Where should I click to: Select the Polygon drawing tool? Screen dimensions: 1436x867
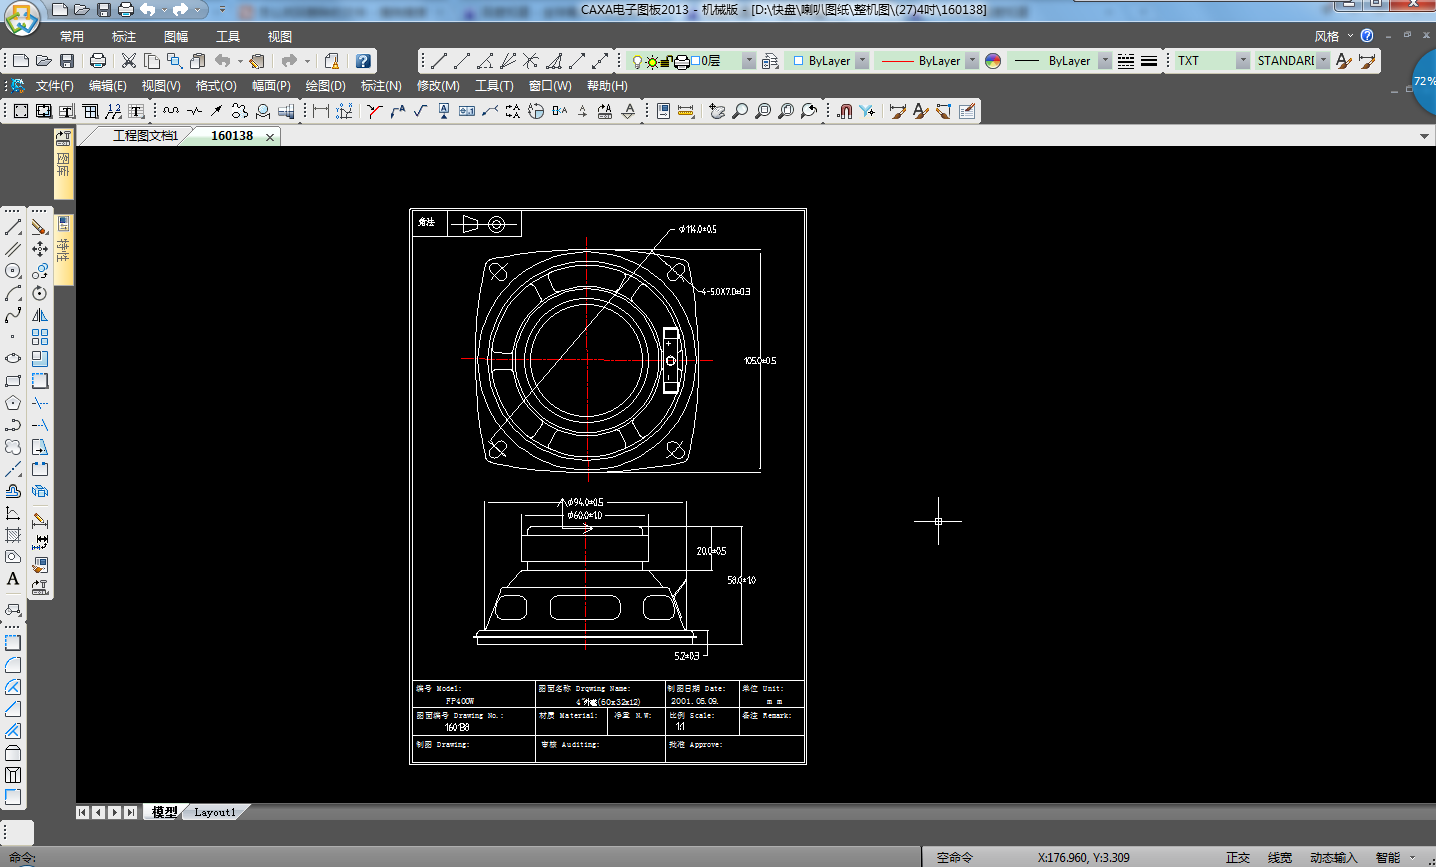(13, 403)
